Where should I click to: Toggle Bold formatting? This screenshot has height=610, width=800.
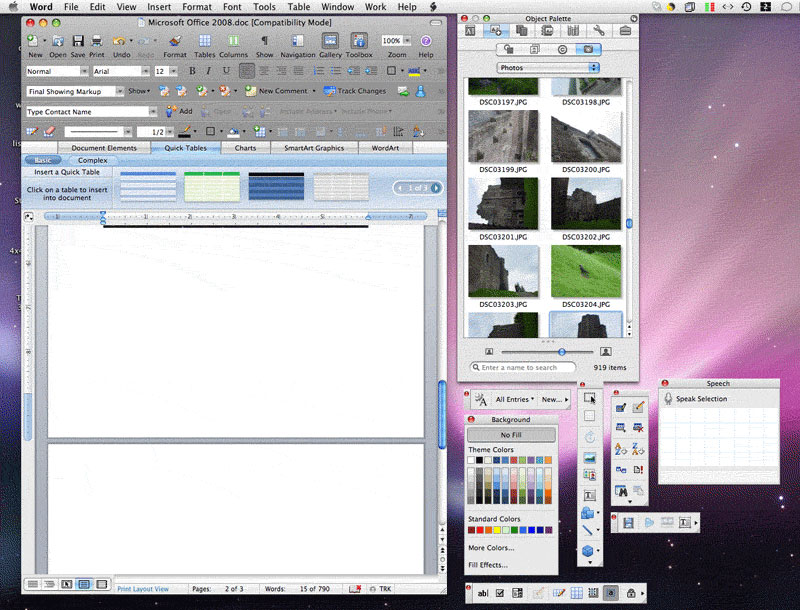[x=192, y=71]
